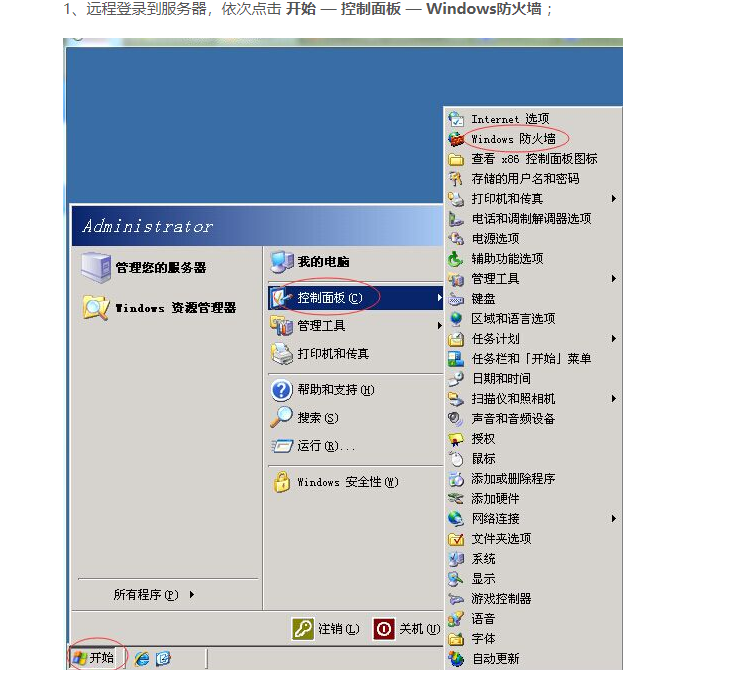Image resolution: width=741 pixels, height=687 pixels.
Task: Select the 电源选项 text entry
Action: pyautogui.click(x=495, y=239)
